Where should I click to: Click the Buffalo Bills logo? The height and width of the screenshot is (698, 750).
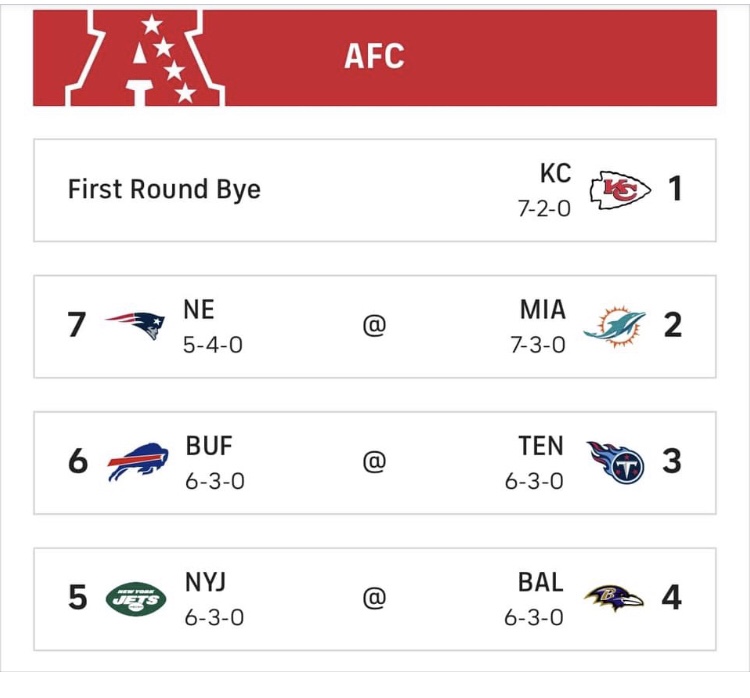pyautogui.click(x=138, y=461)
